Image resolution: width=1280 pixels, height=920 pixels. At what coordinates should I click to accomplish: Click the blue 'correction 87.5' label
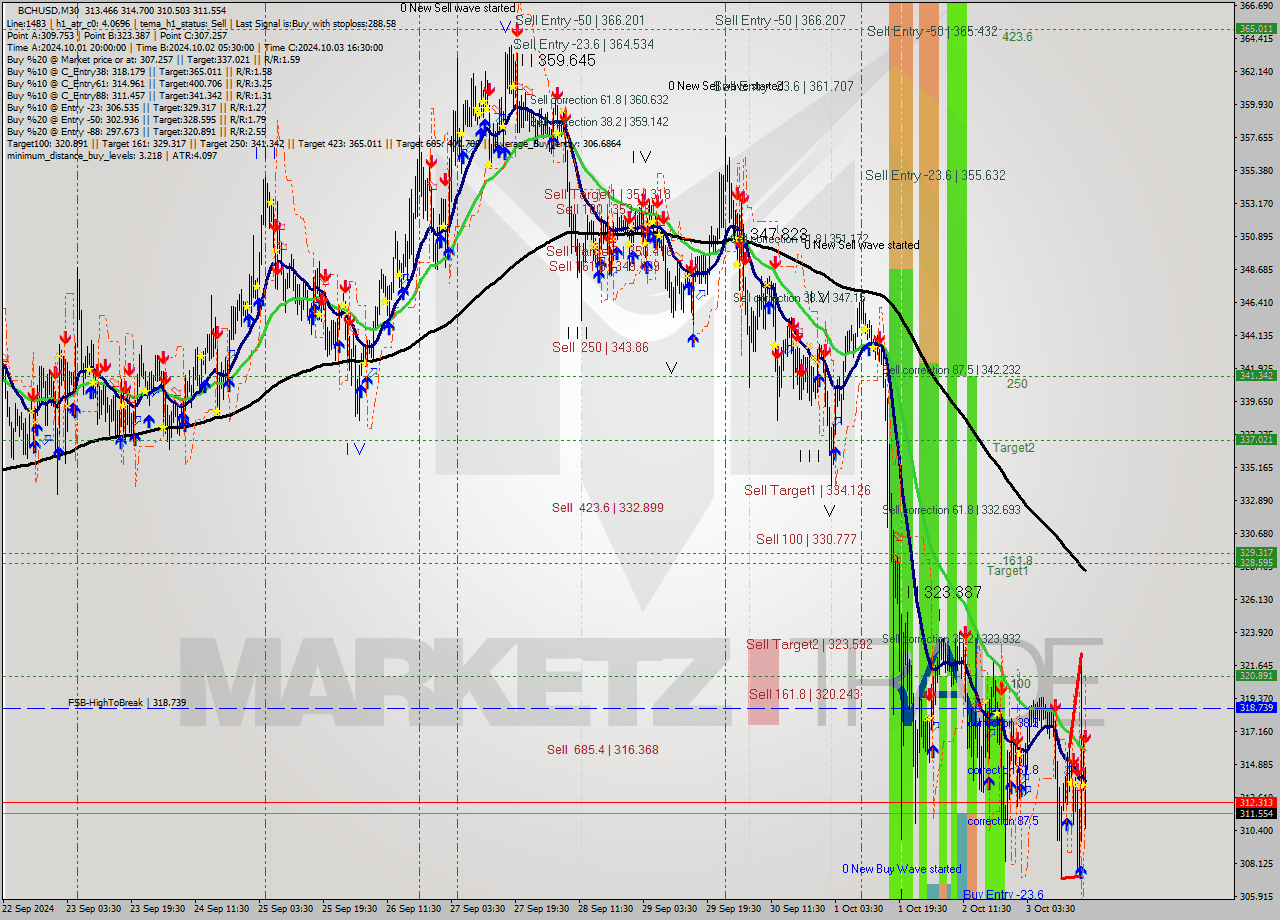(1003, 821)
